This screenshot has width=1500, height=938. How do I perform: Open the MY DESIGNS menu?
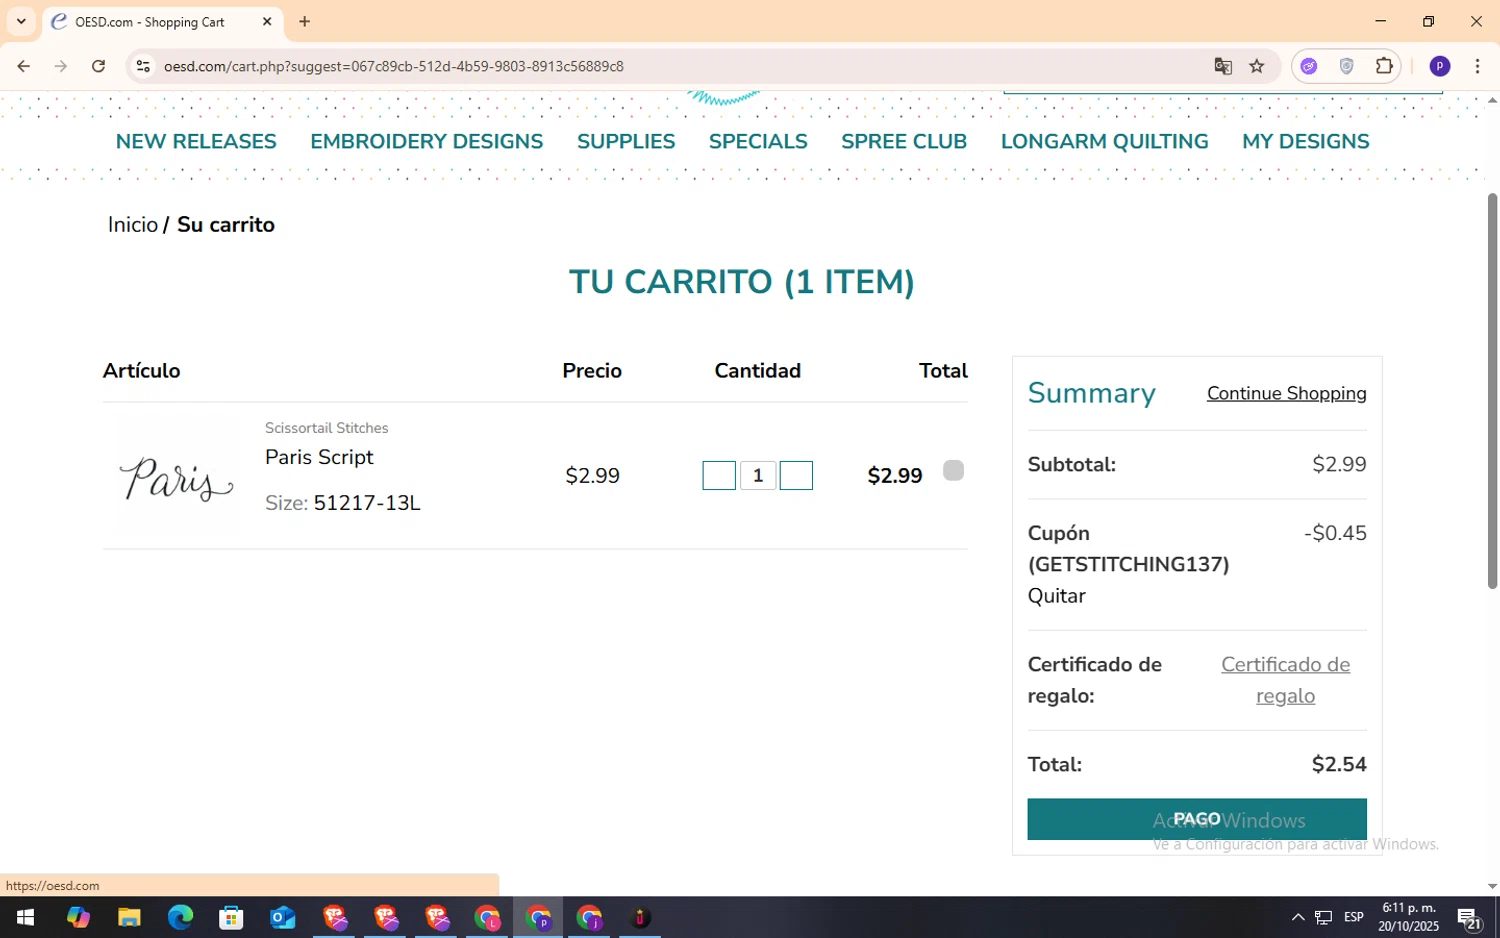pos(1306,141)
